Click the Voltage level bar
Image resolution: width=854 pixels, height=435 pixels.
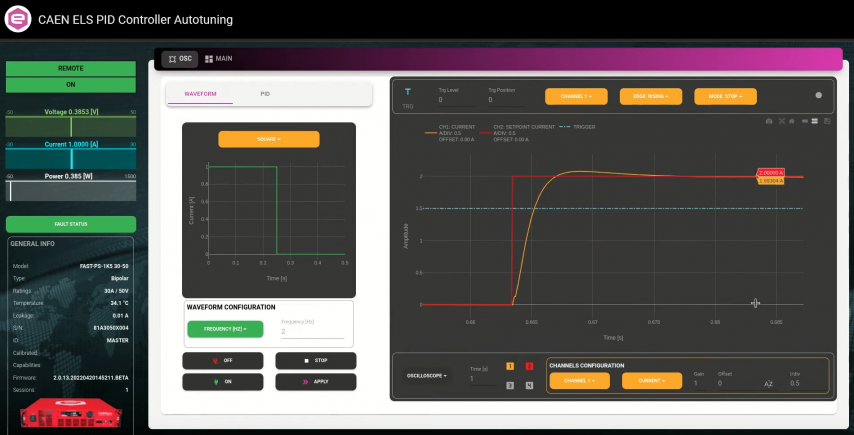(70, 127)
